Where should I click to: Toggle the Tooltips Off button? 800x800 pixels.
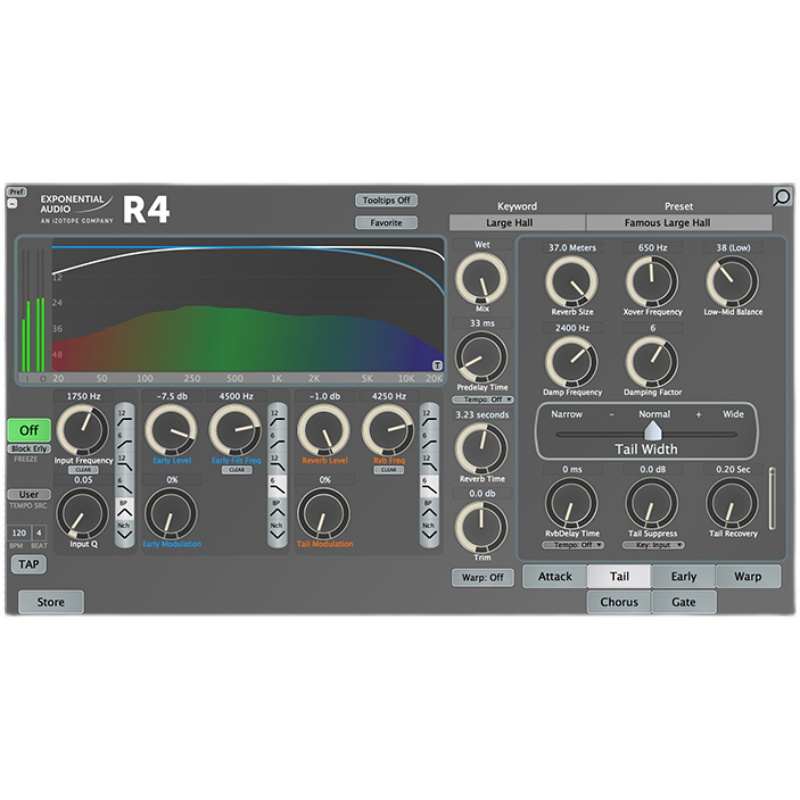click(386, 200)
